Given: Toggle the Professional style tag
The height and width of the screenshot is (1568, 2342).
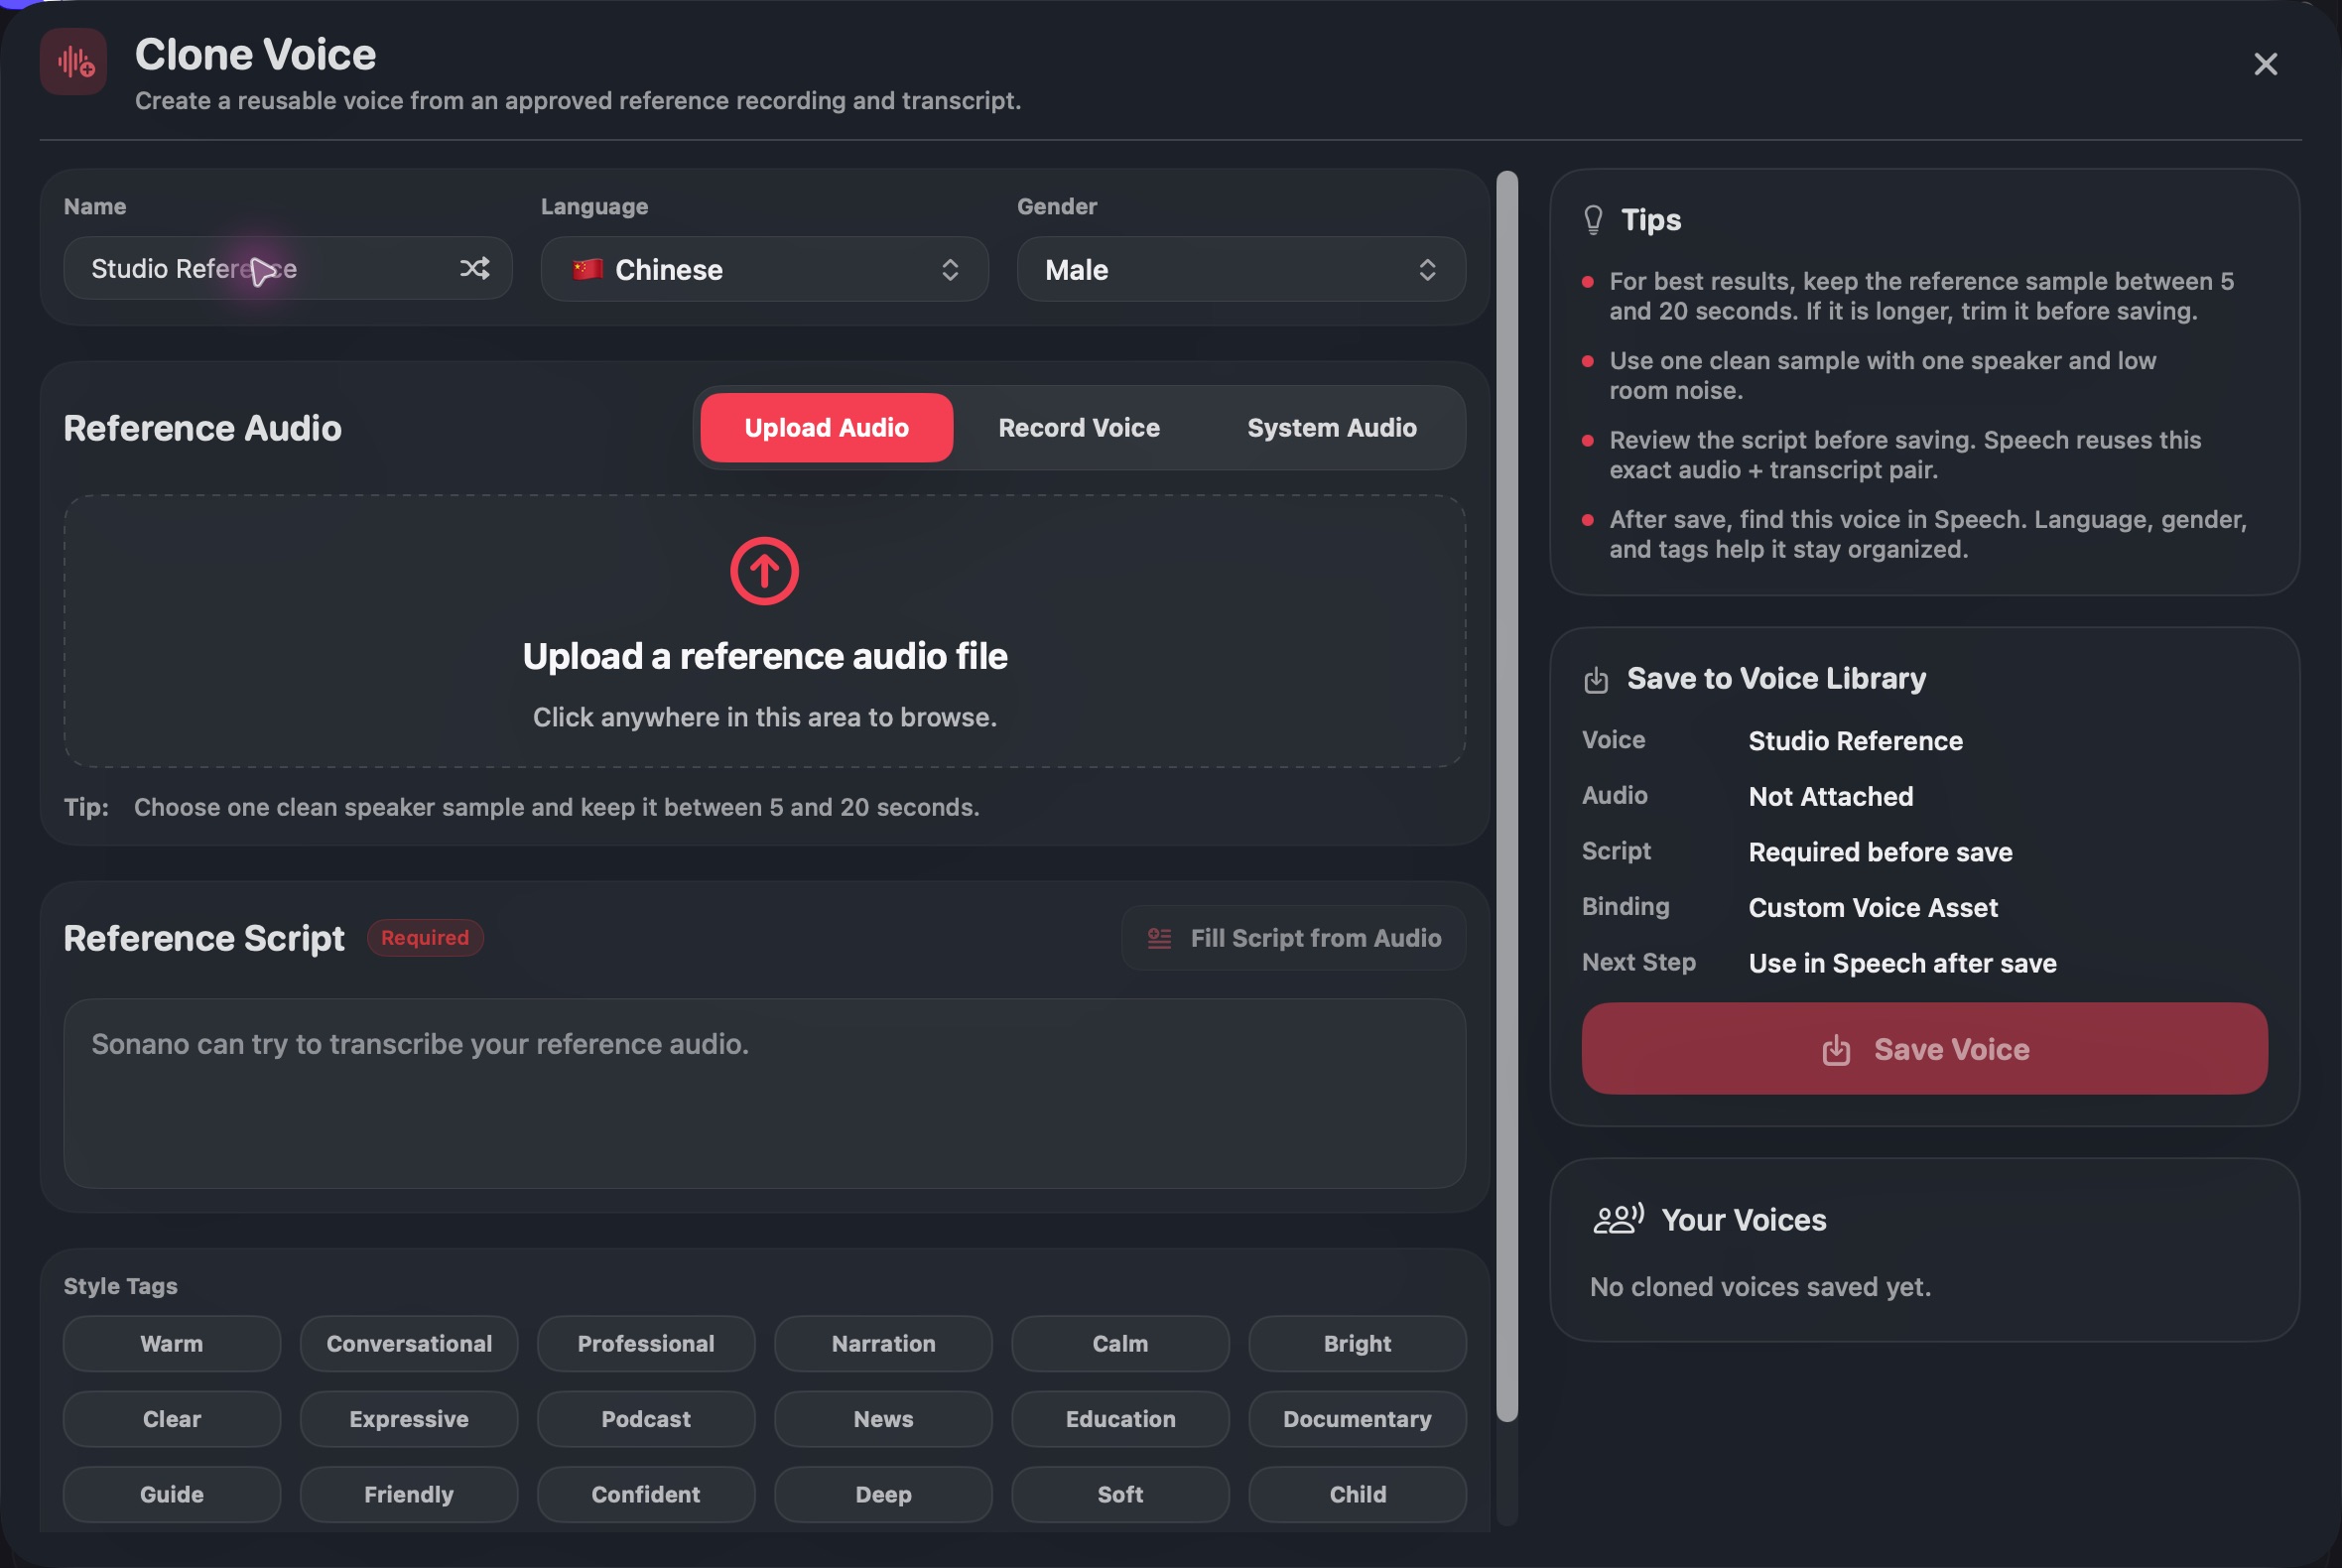Looking at the screenshot, I should (646, 1343).
